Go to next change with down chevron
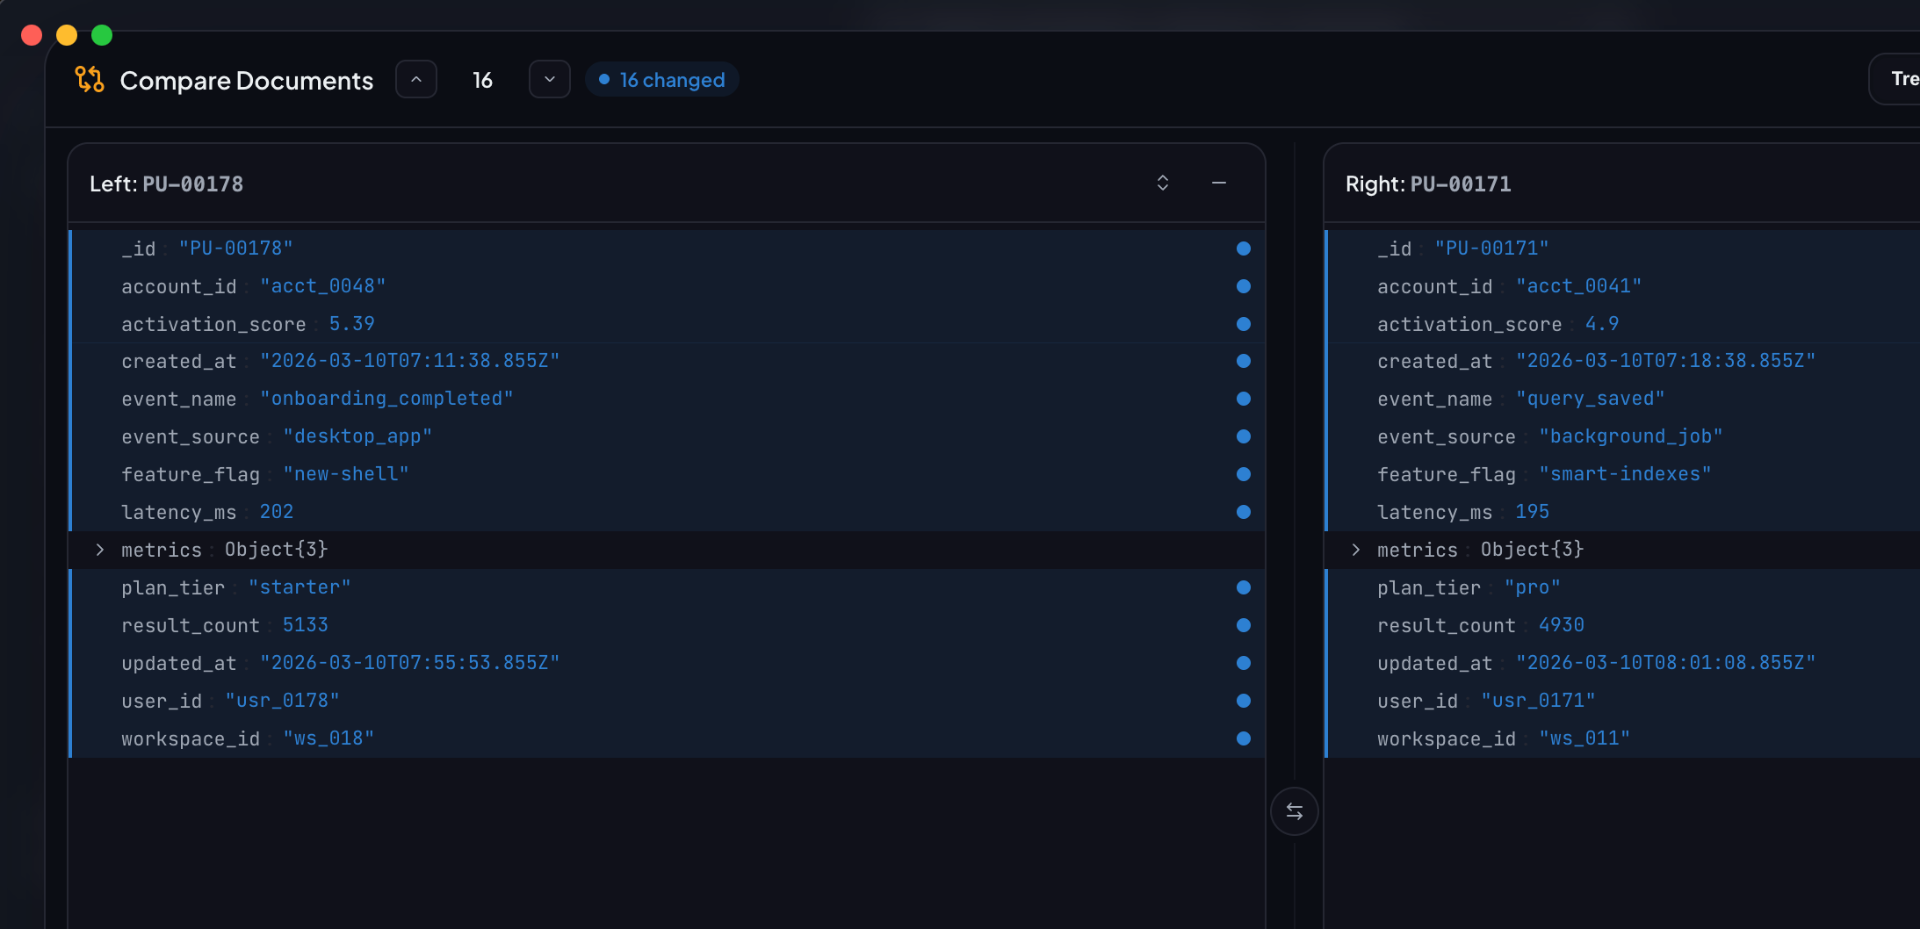 549,80
